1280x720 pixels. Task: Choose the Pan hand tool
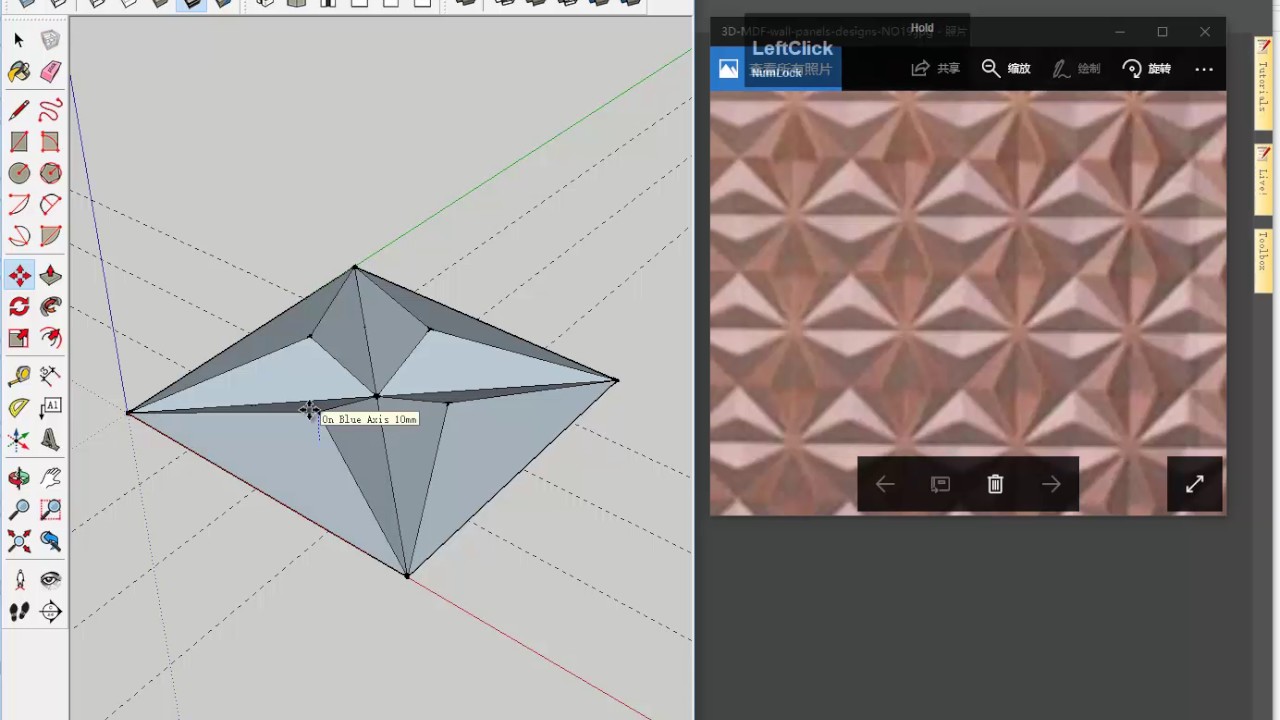click(51, 478)
